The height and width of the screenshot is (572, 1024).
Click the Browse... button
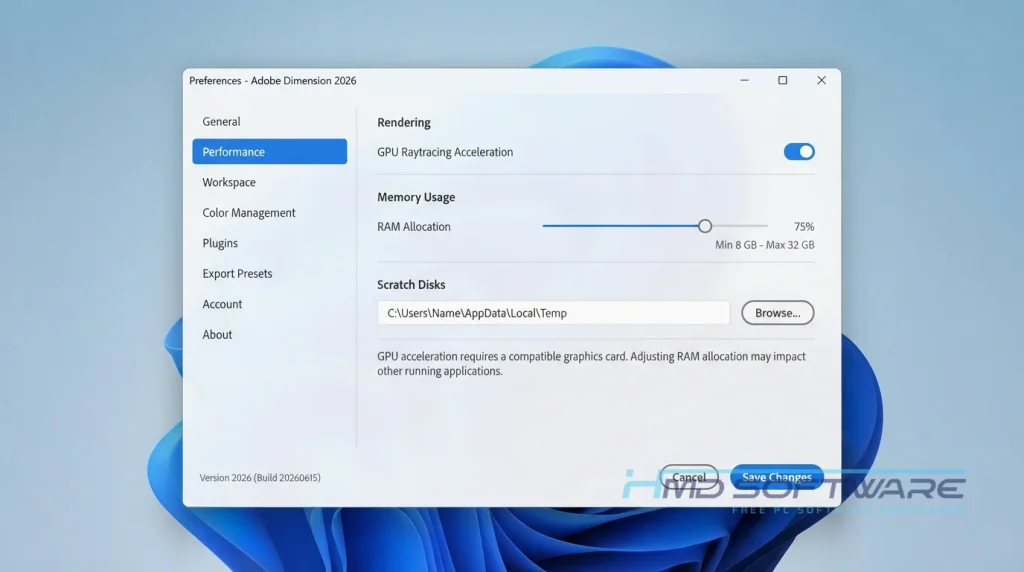coord(777,313)
